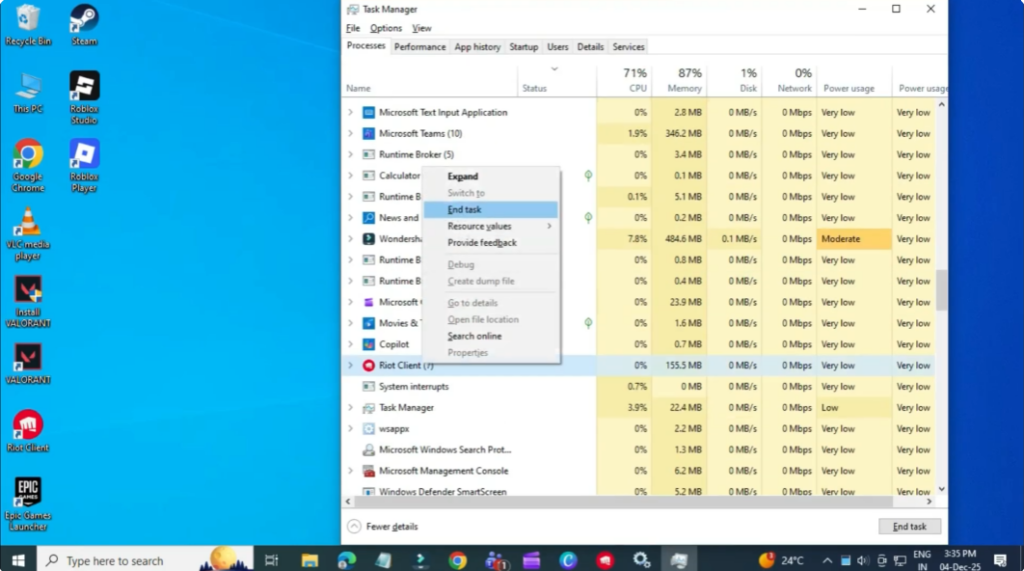The image size is (1024, 571).
Task: Expand the Calculator process row
Action: [x=350, y=176]
